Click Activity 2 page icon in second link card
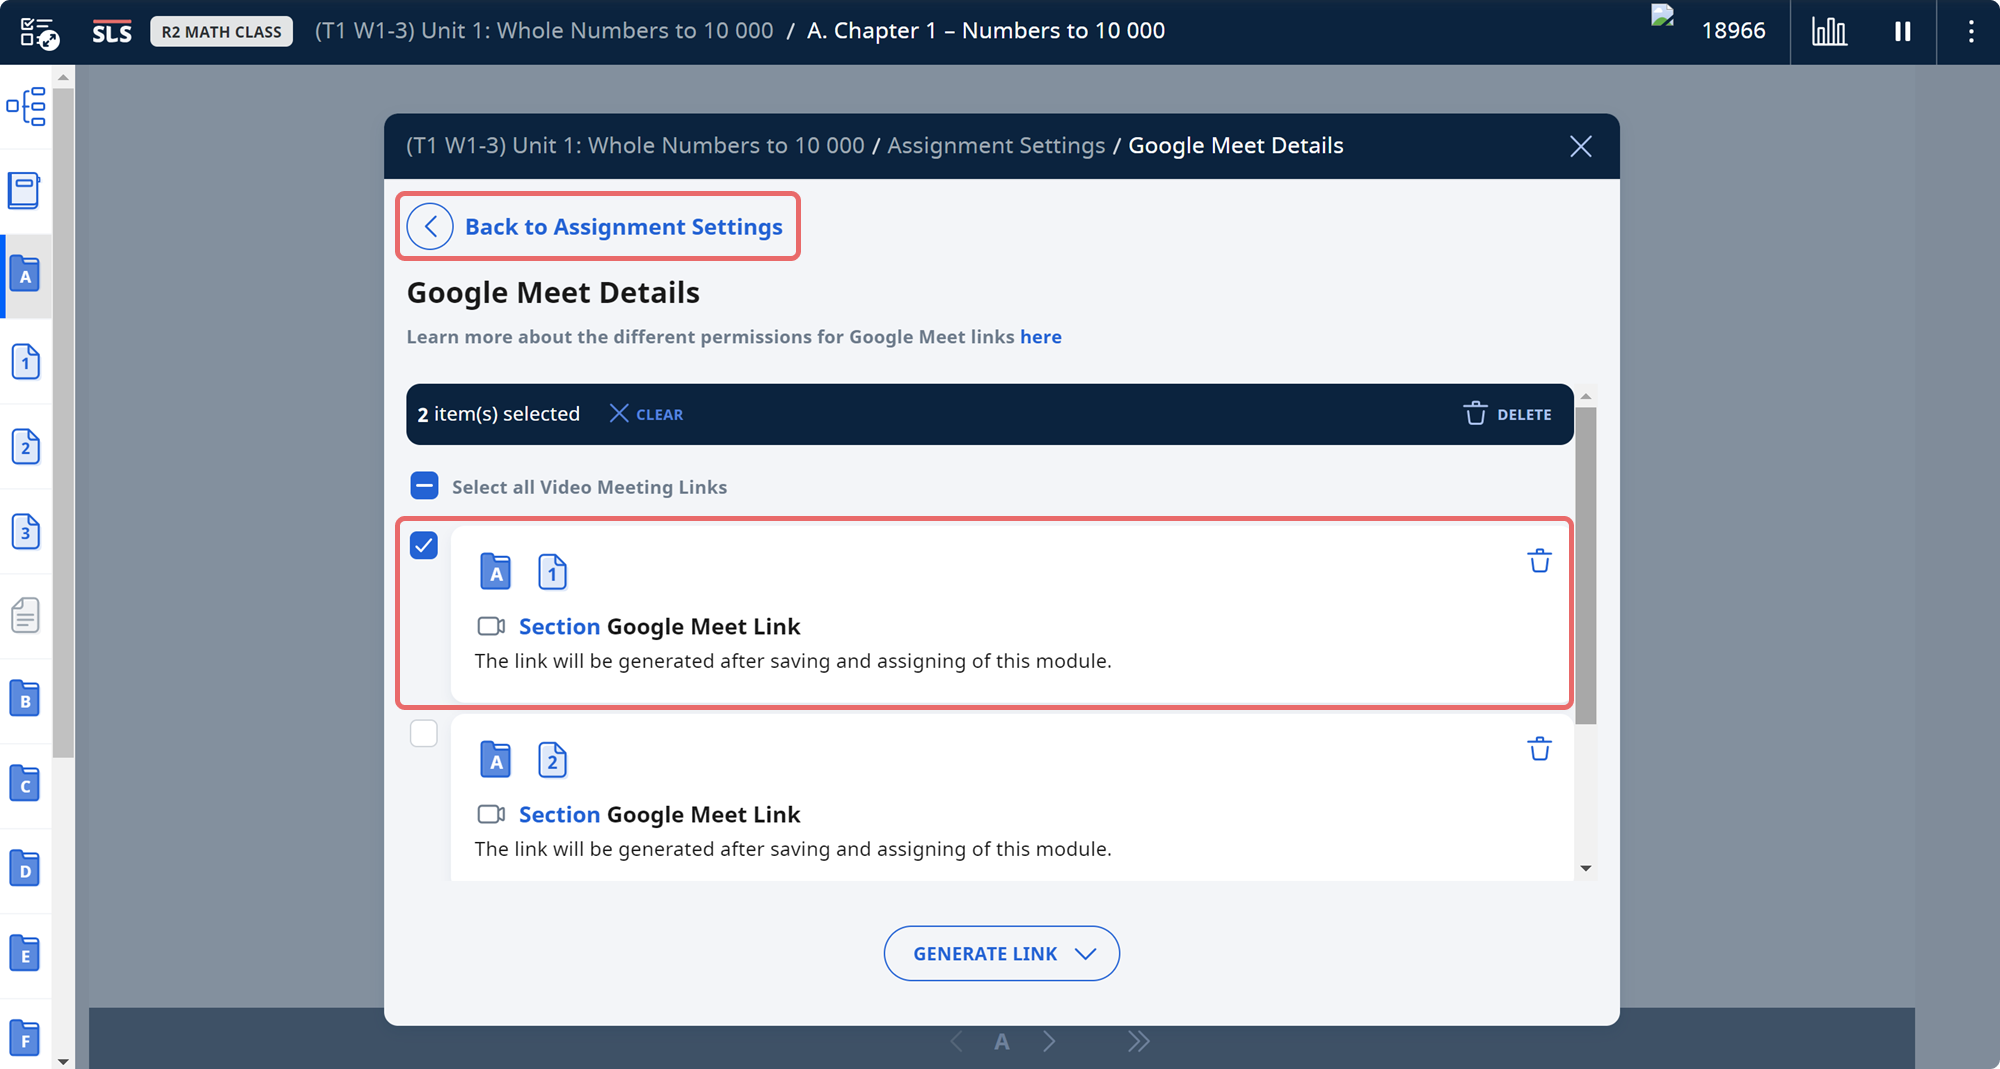2000x1069 pixels. tap(552, 760)
